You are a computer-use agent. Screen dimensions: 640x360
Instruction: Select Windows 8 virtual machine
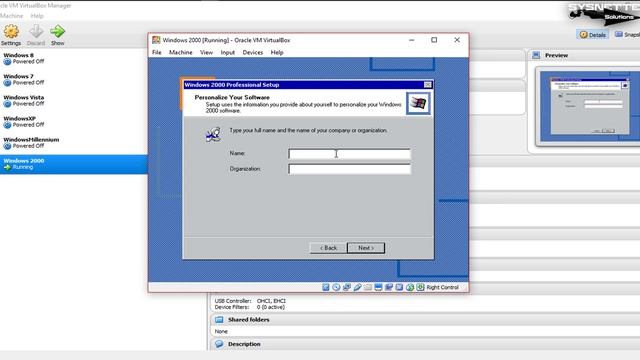[73, 58]
